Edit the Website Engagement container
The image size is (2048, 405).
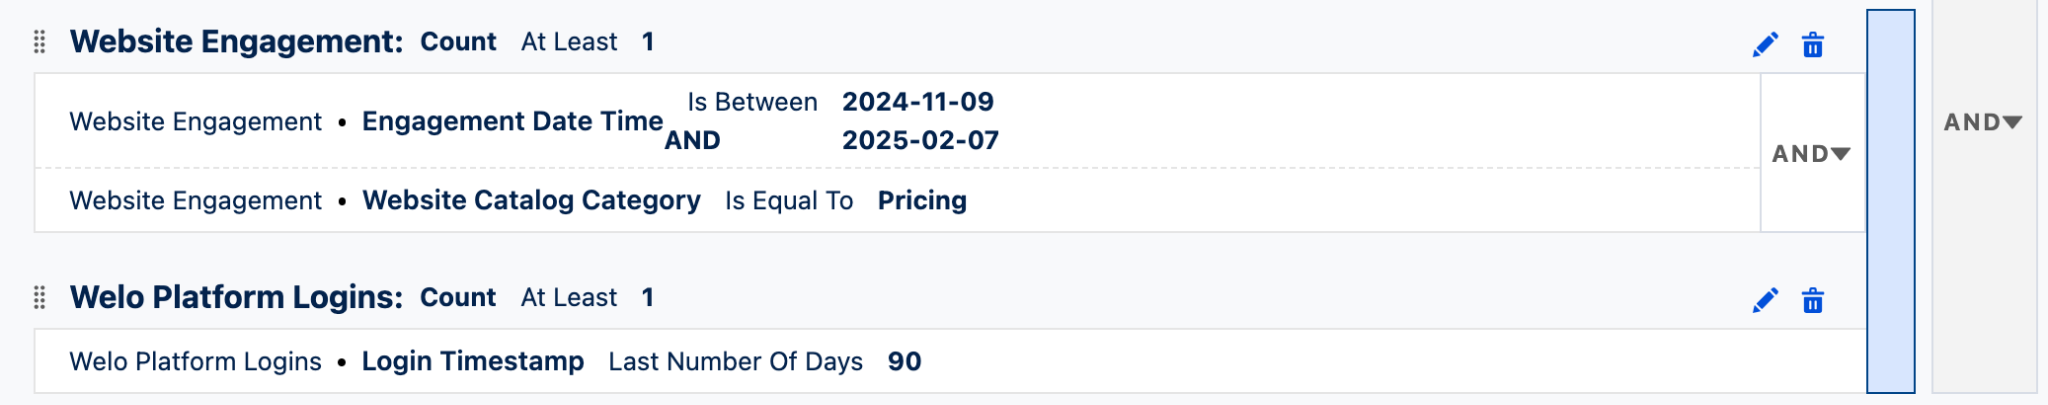click(1765, 45)
